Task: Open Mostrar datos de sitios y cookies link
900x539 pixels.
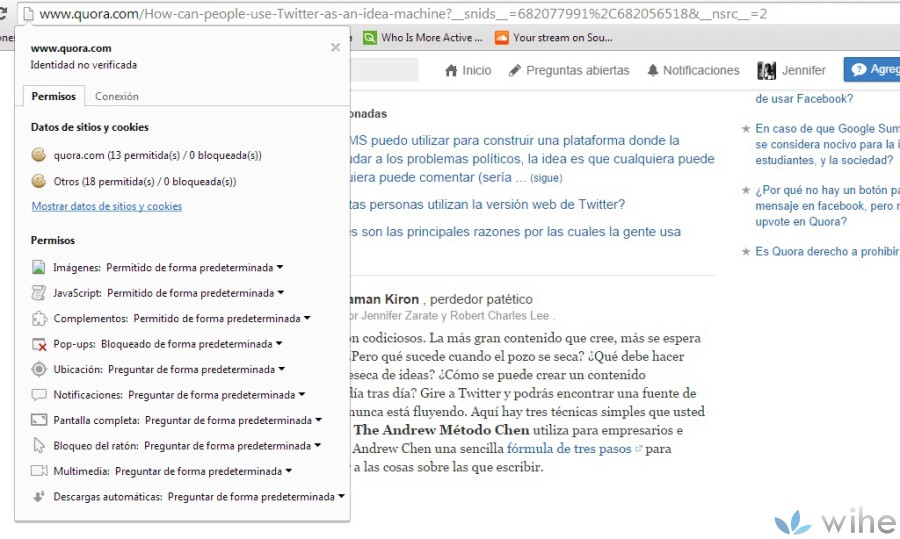Action: click(x=107, y=206)
